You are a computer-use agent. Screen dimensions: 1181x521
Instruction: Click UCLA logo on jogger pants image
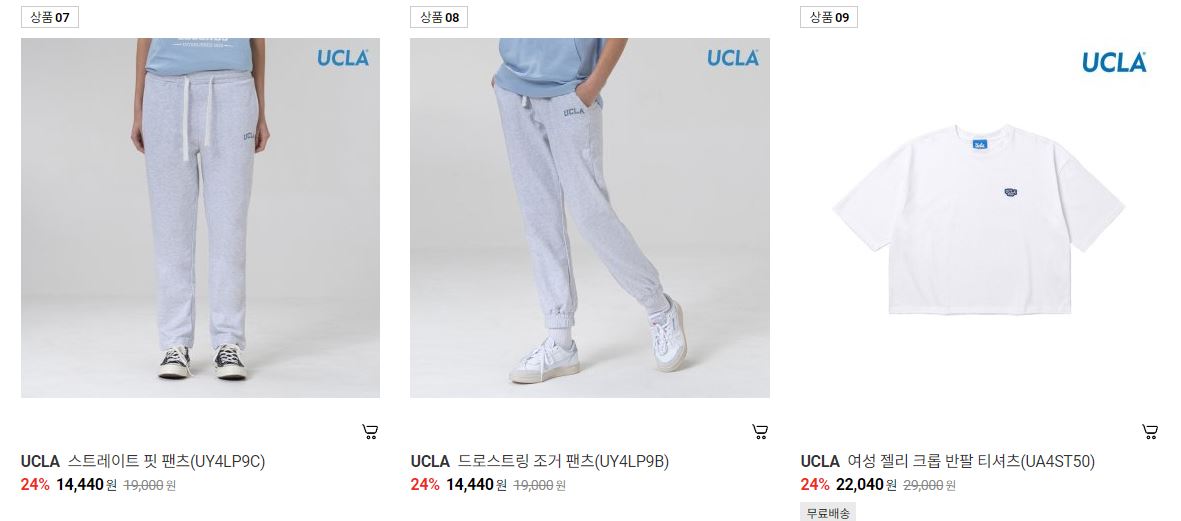point(733,58)
